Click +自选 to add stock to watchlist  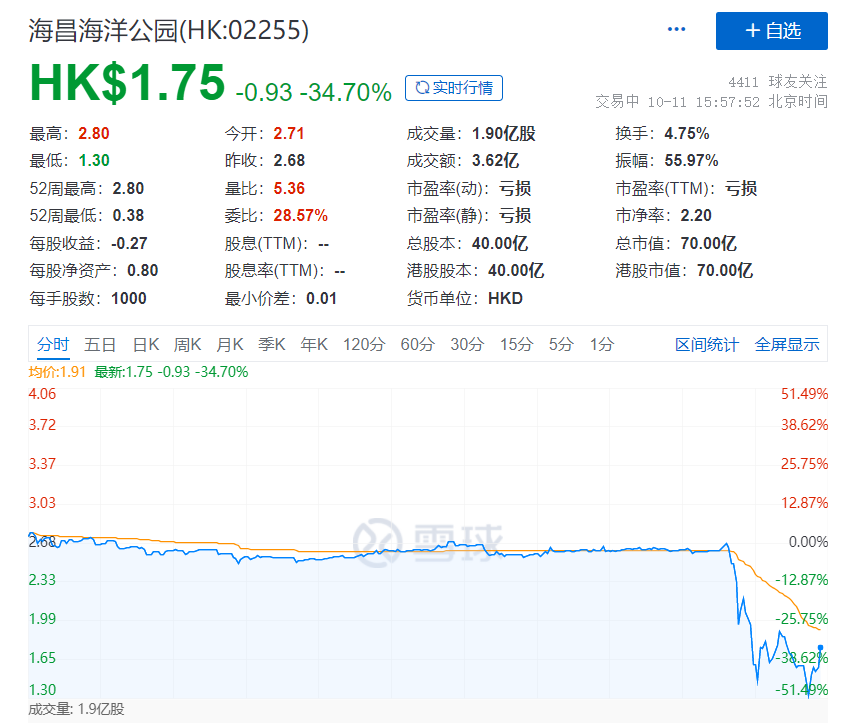click(772, 31)
